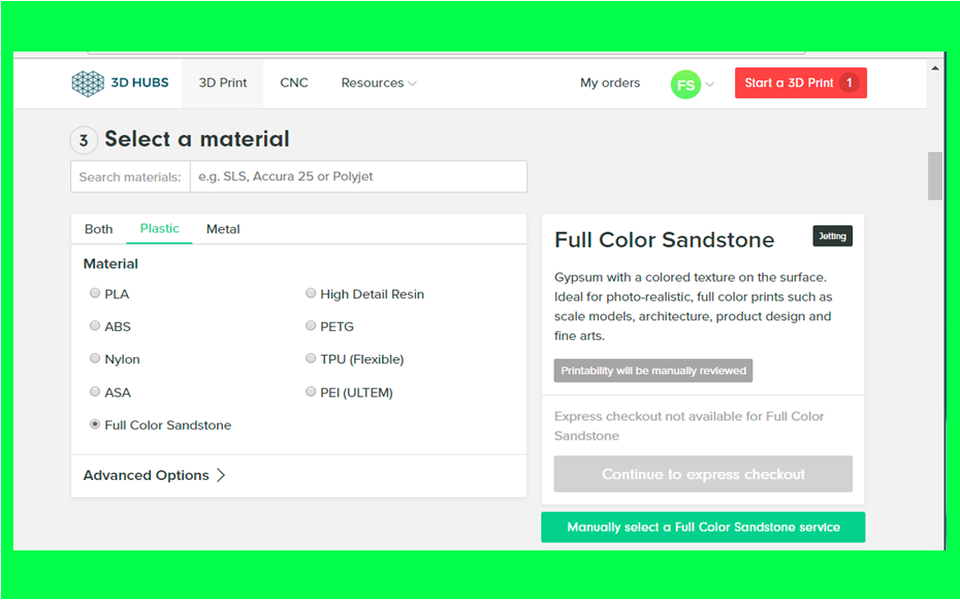The width and height of the screenshot is (960, 600).
Task: Click the red cart count badge
Action: click(x=849, y=83)
